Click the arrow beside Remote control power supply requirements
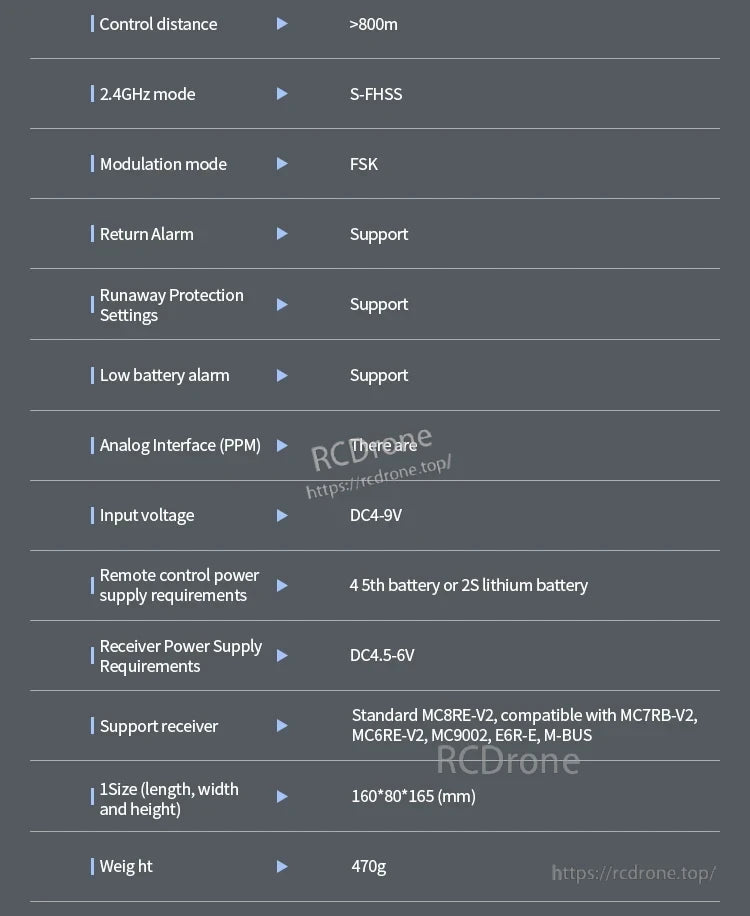Image resolution: width=750 pixels, height=916 pixels. pos(282,586)
